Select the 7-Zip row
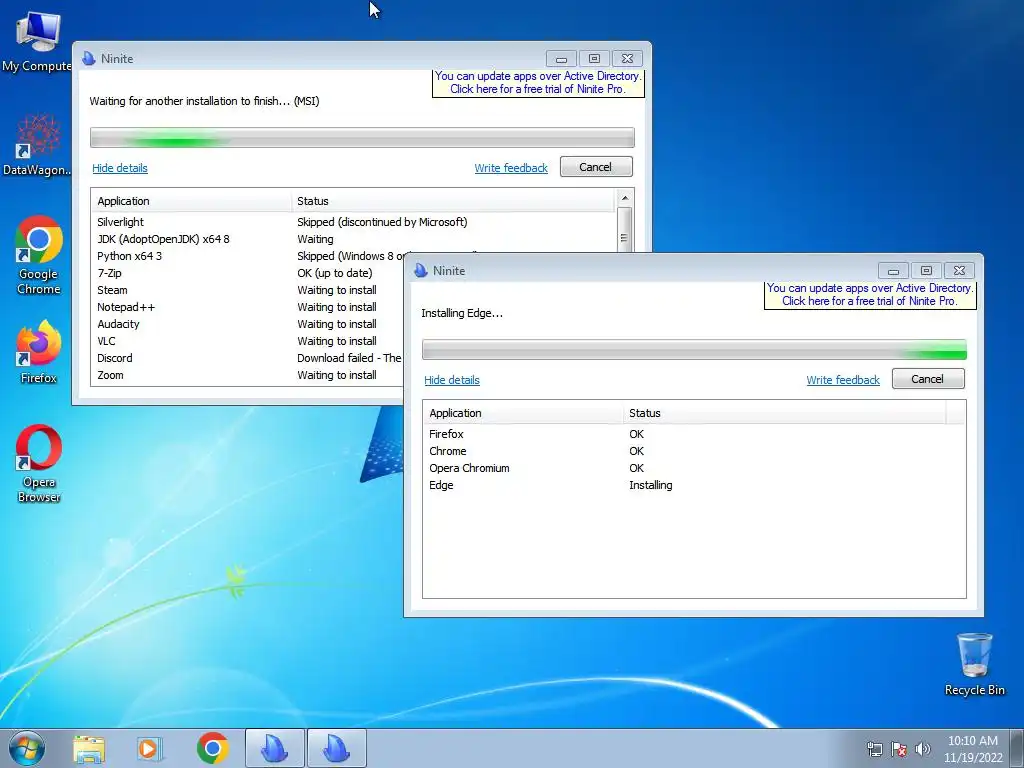1024x768 pixels. tap(248, 273)
